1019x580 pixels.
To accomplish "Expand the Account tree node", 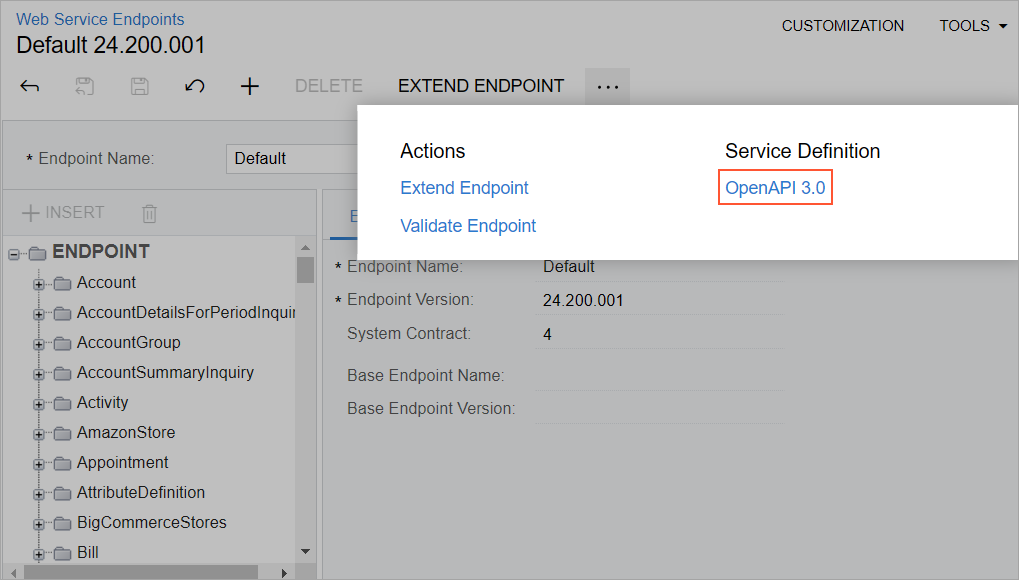I will click(39, 284).
